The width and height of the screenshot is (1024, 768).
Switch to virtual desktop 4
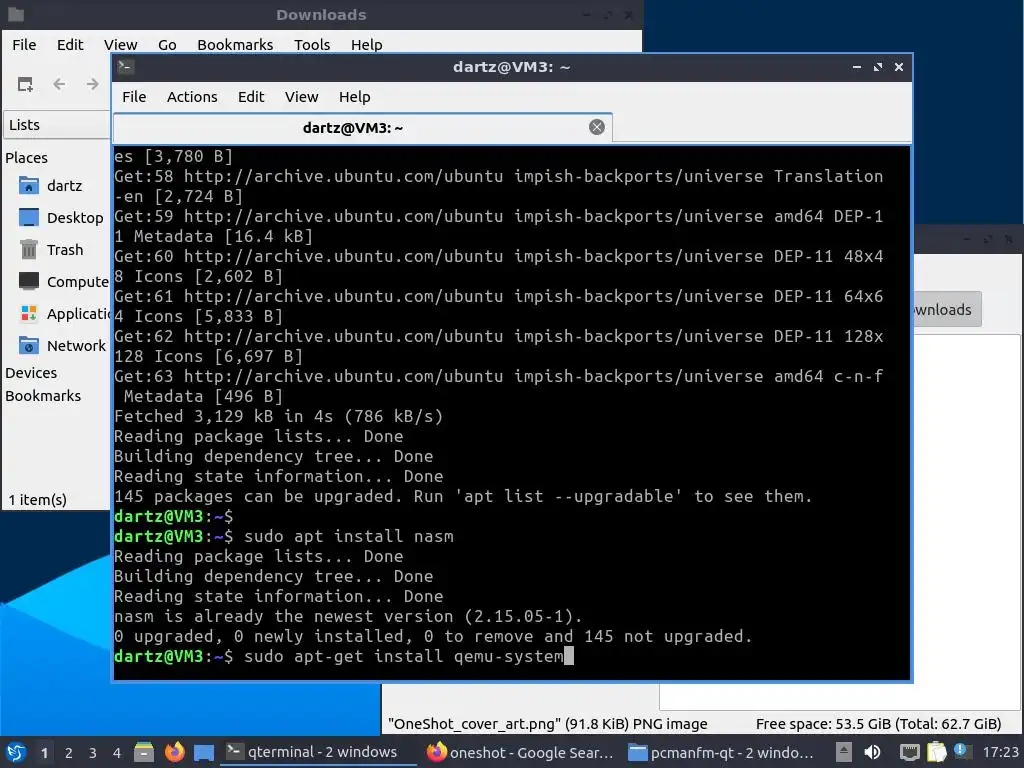pos(117,753)
